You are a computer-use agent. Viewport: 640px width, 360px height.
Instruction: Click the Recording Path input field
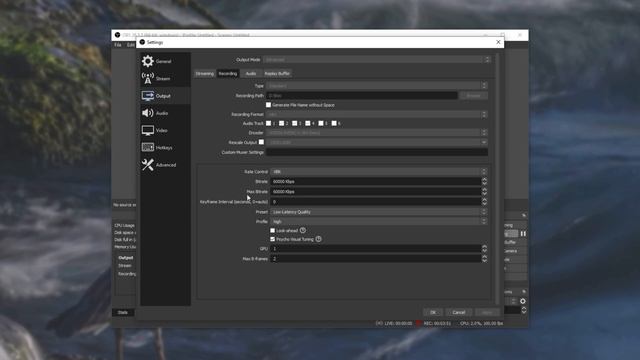click(x=362, y=96)
